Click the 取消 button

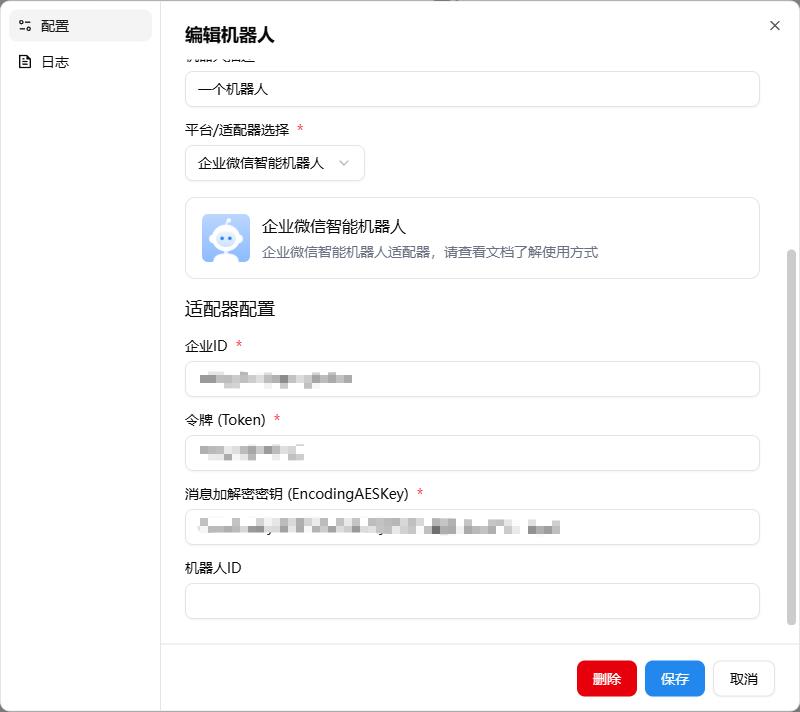point(743,678)
